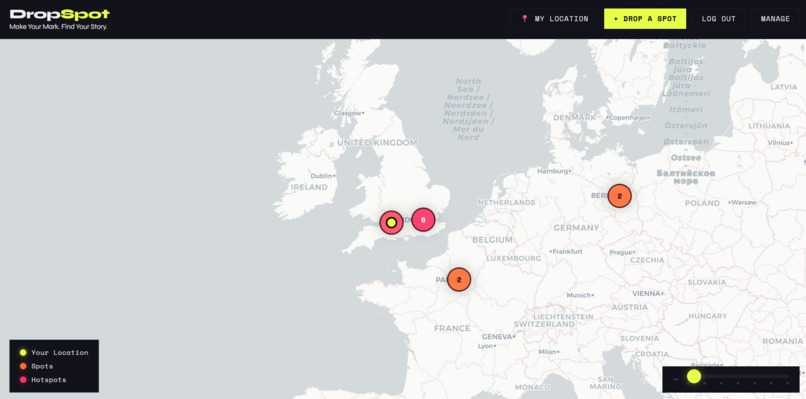806x399 pixels.
Task: Click the Frankfurt map label
Action: tap(566, 251)
